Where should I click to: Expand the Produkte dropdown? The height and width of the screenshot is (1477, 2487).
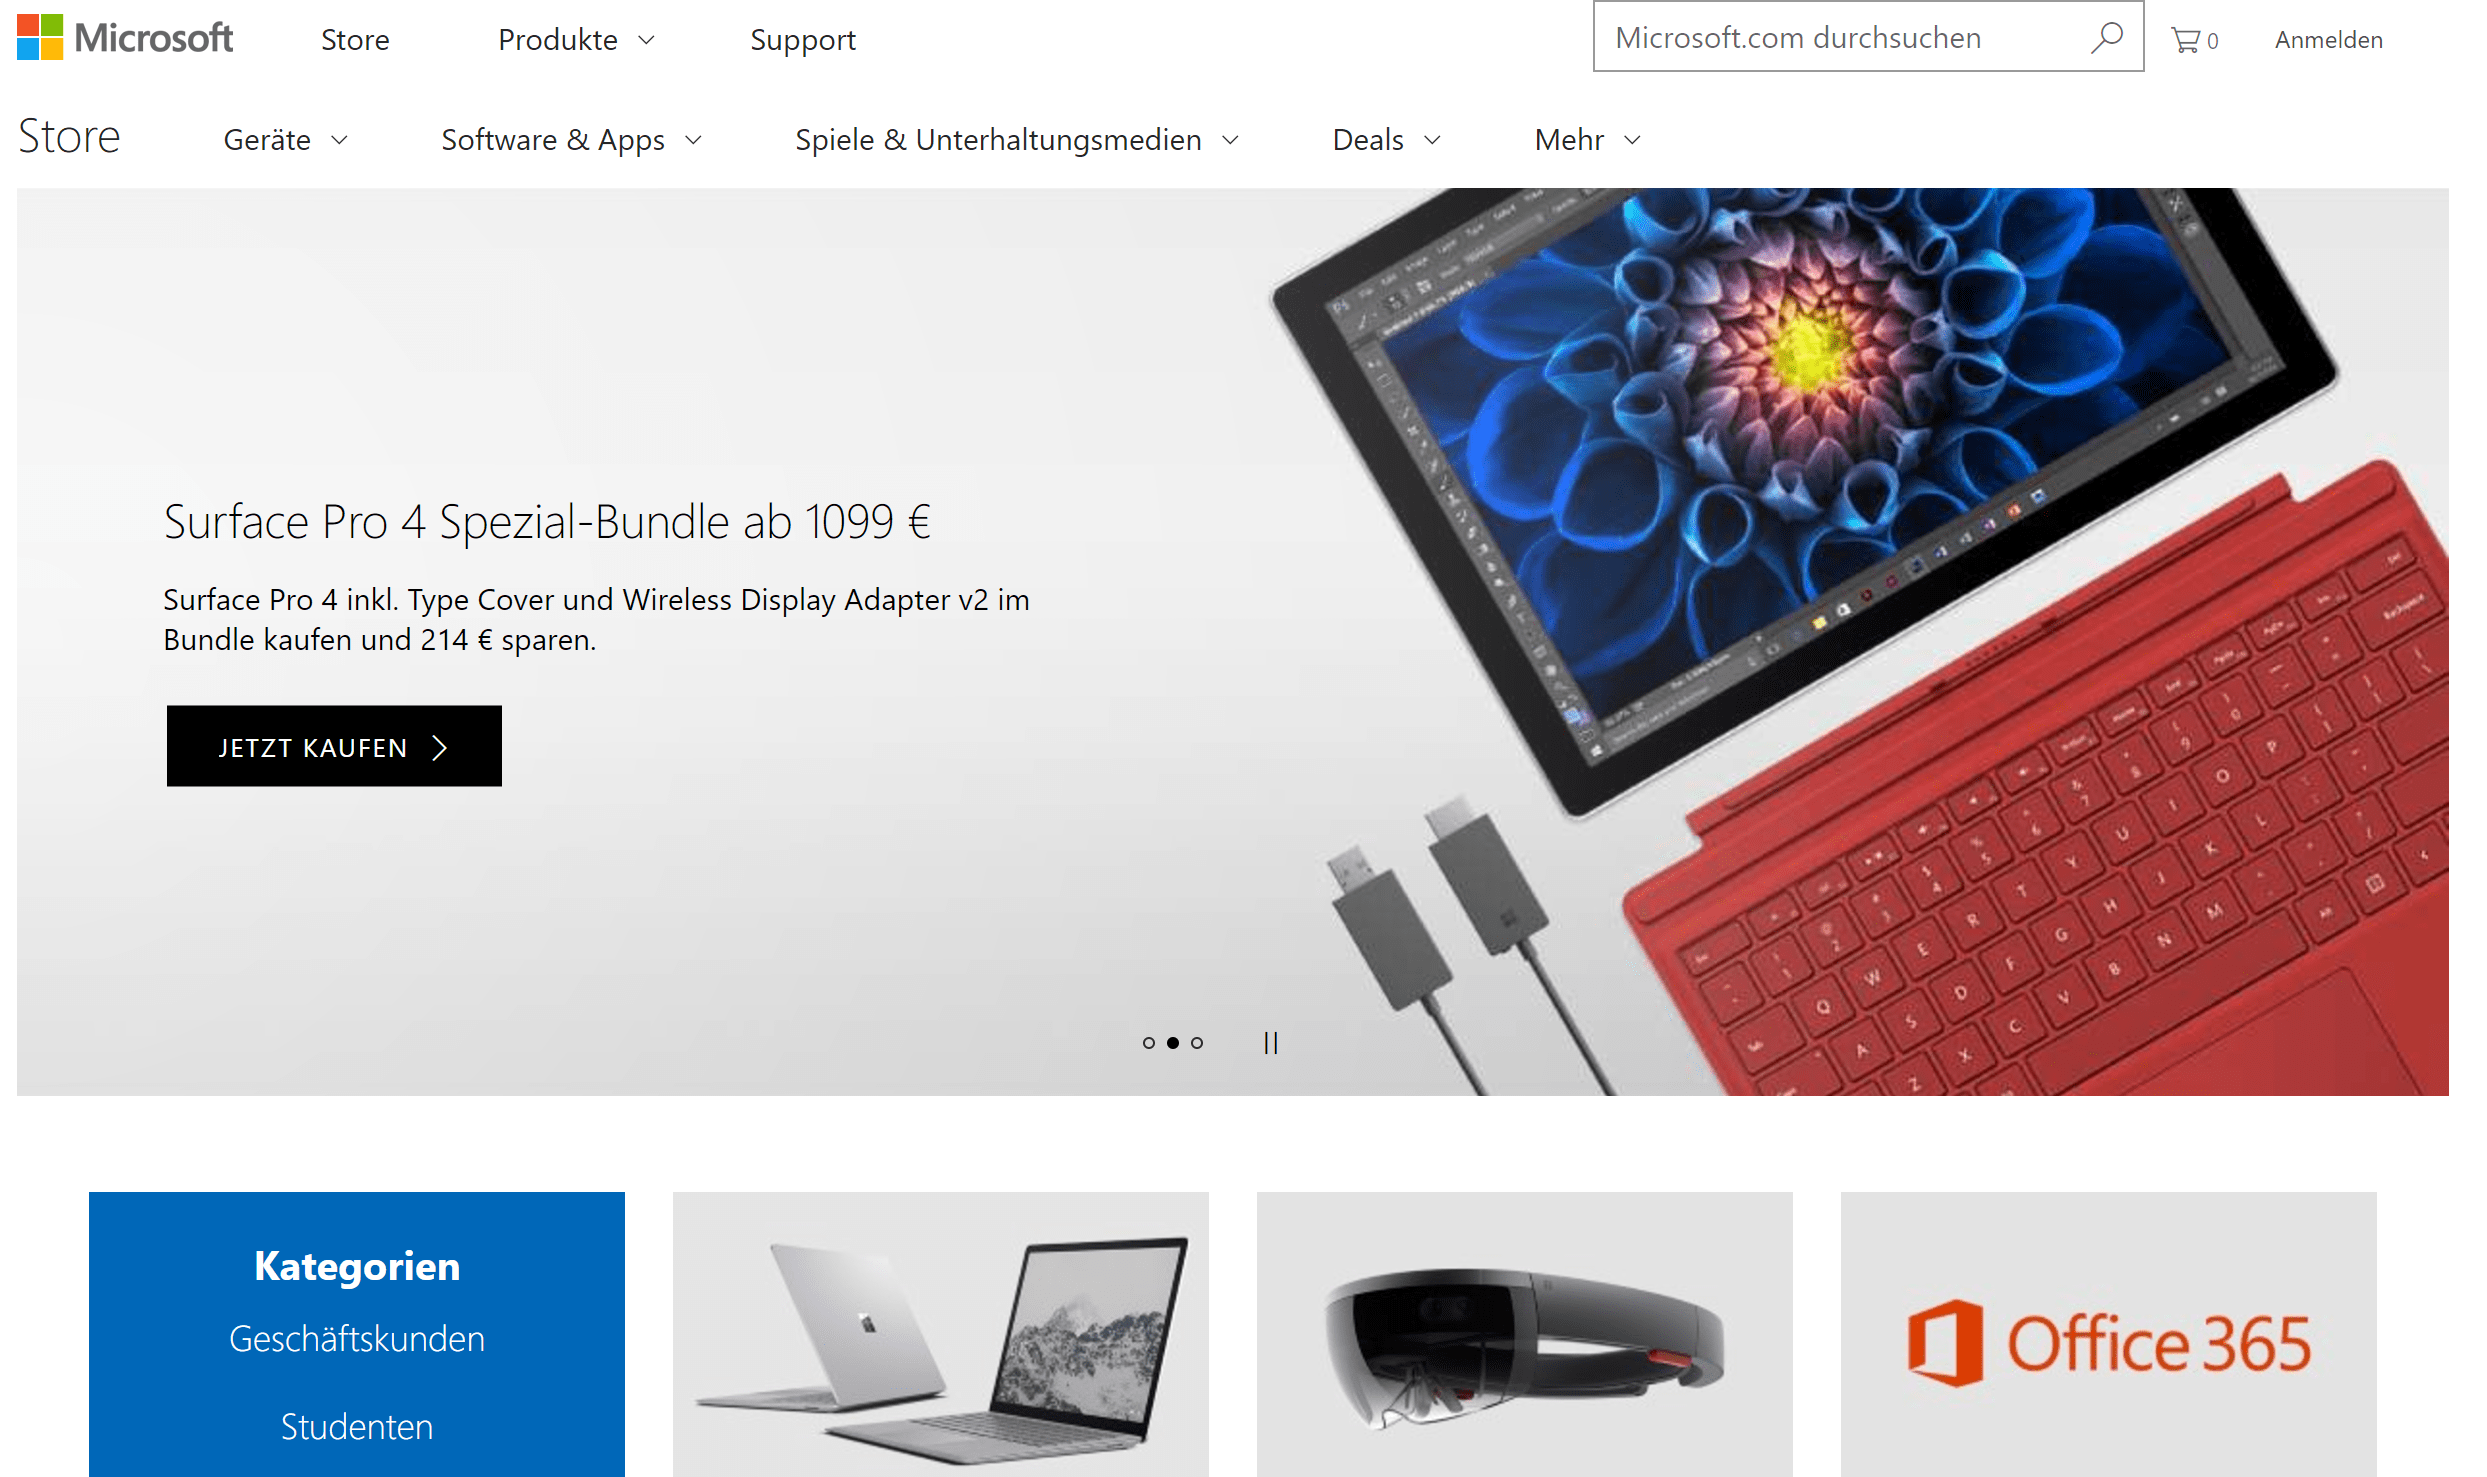(577, 40)
